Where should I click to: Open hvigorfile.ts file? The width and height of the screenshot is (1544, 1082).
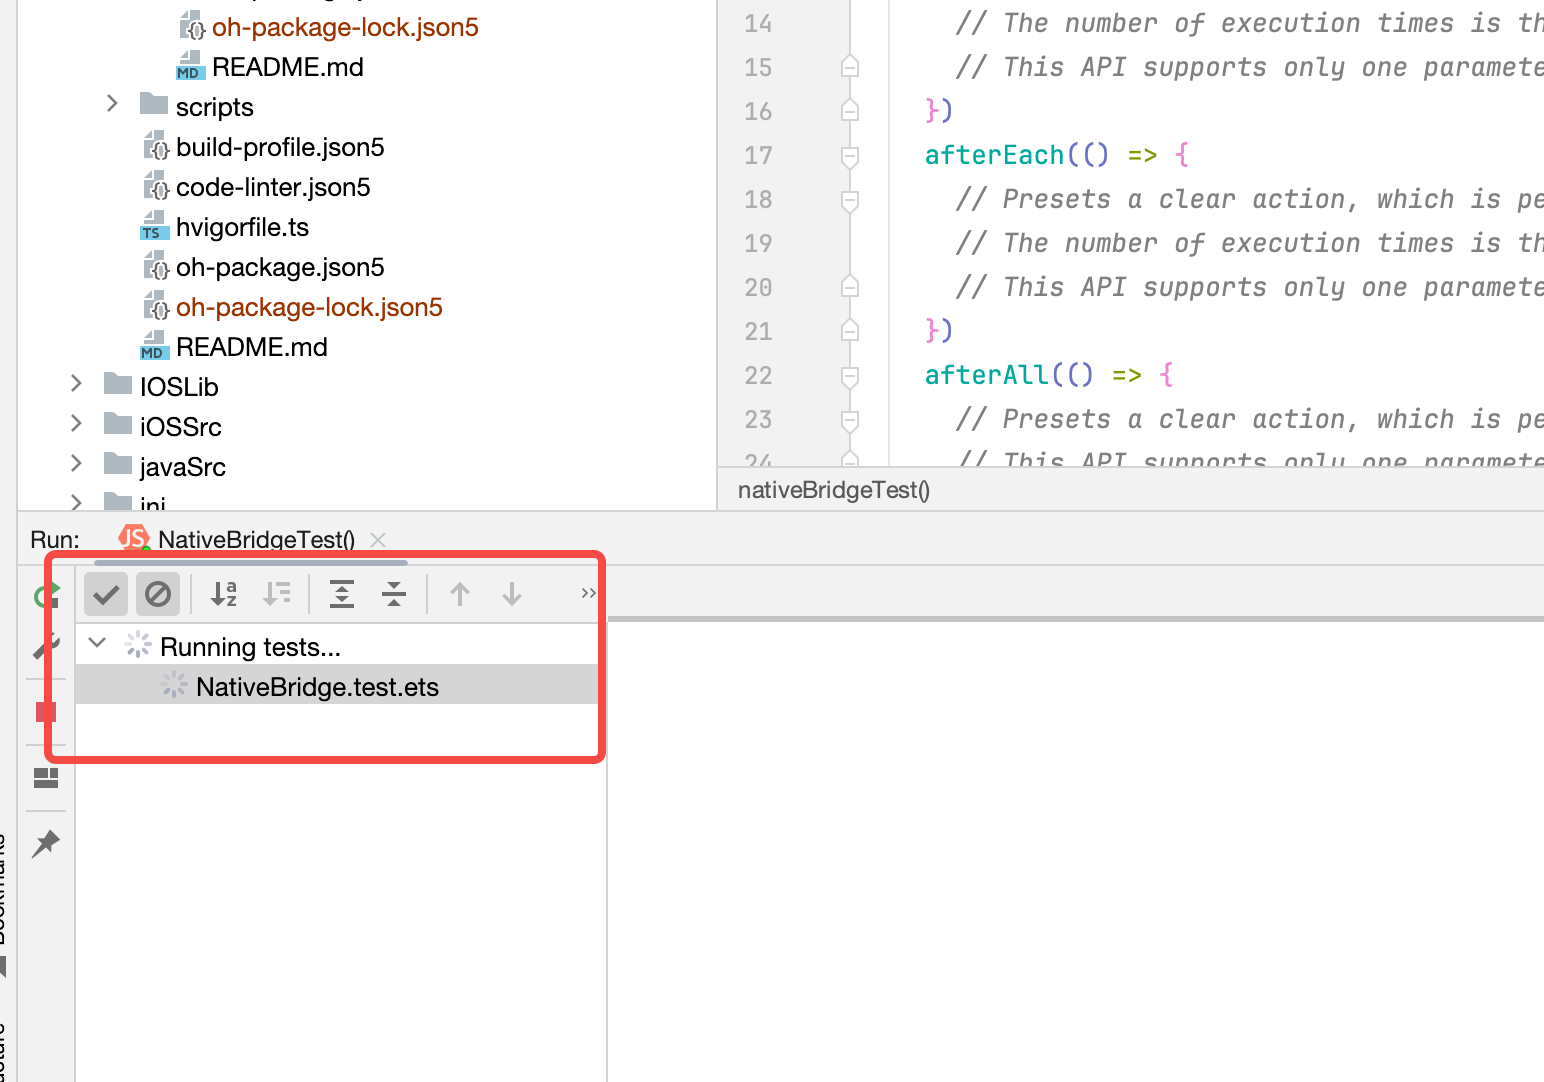[x=242, y=227]
